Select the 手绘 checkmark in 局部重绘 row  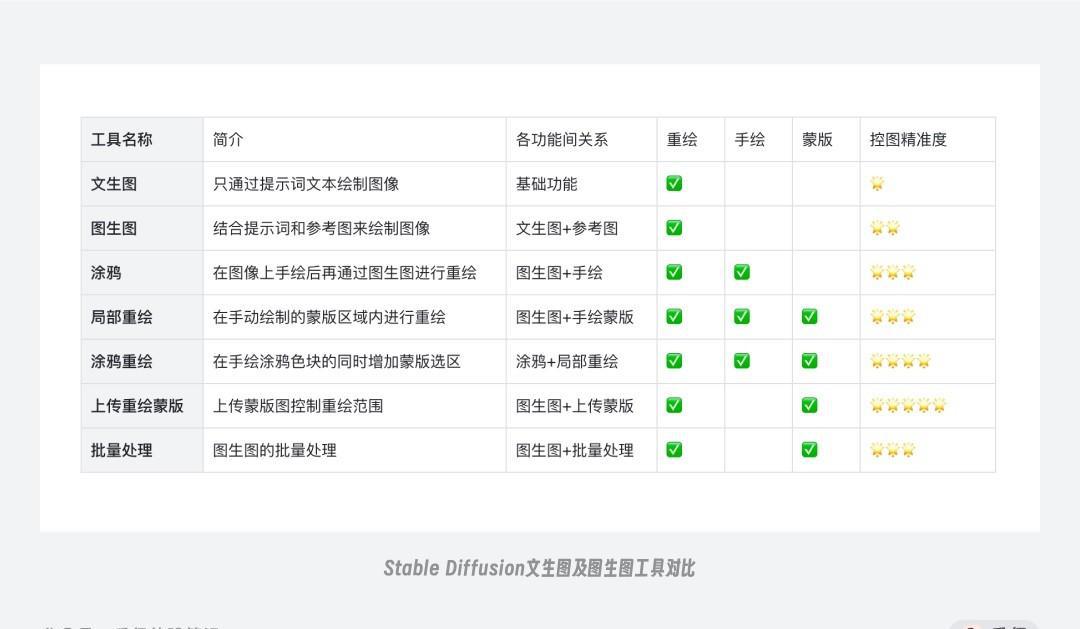pyautogui.click(x=742, y=316)
